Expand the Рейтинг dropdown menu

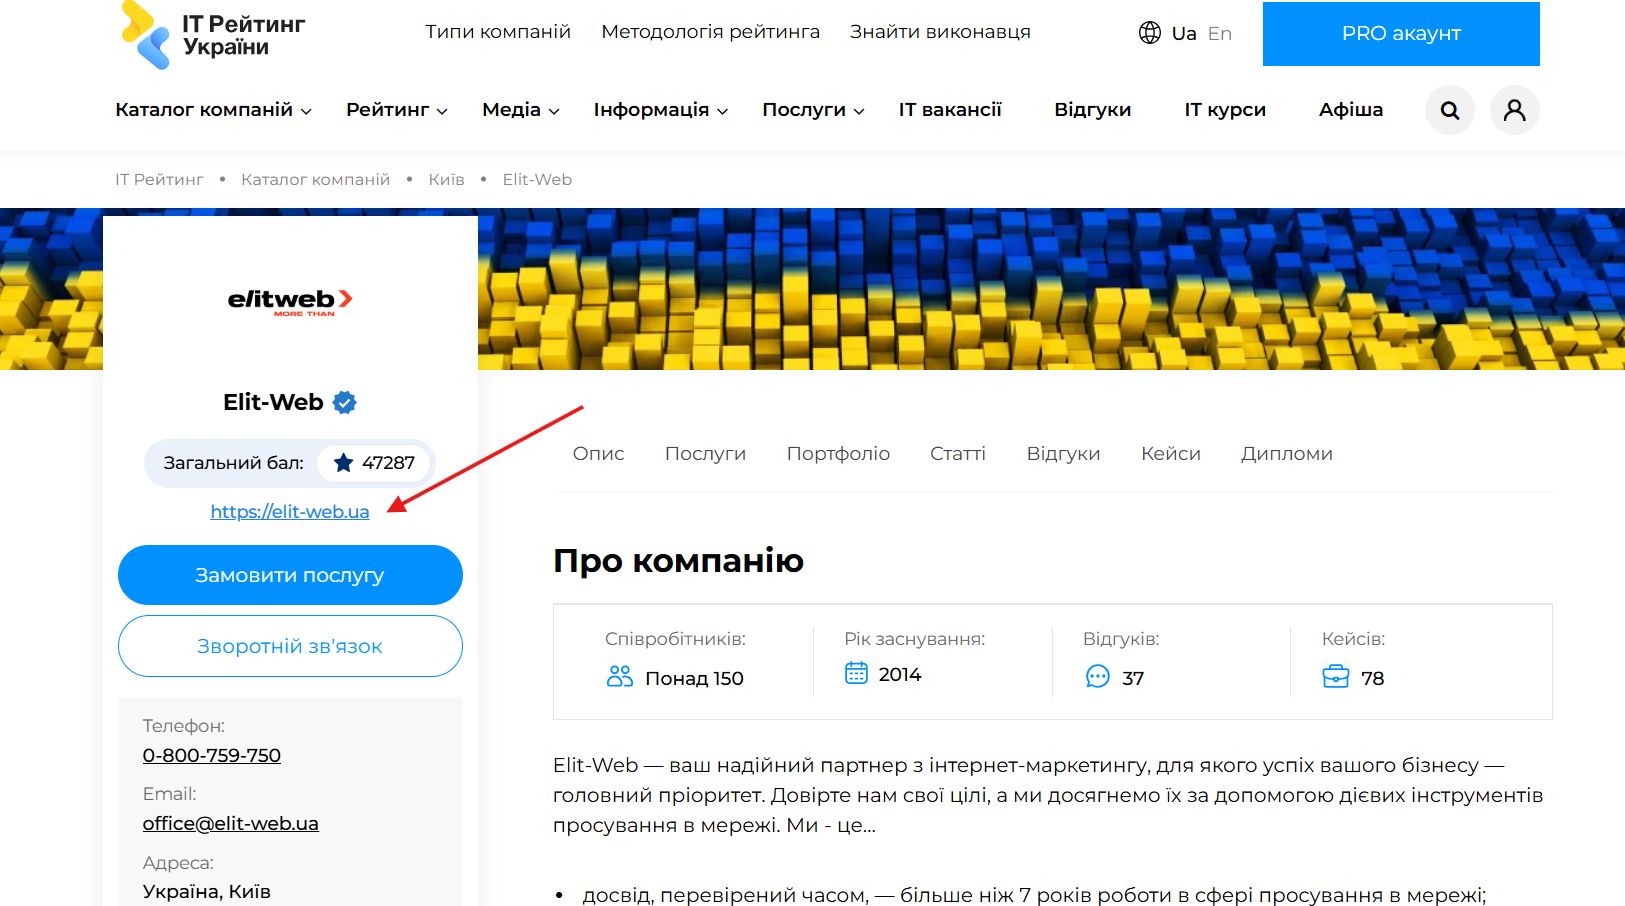[396, 110]
